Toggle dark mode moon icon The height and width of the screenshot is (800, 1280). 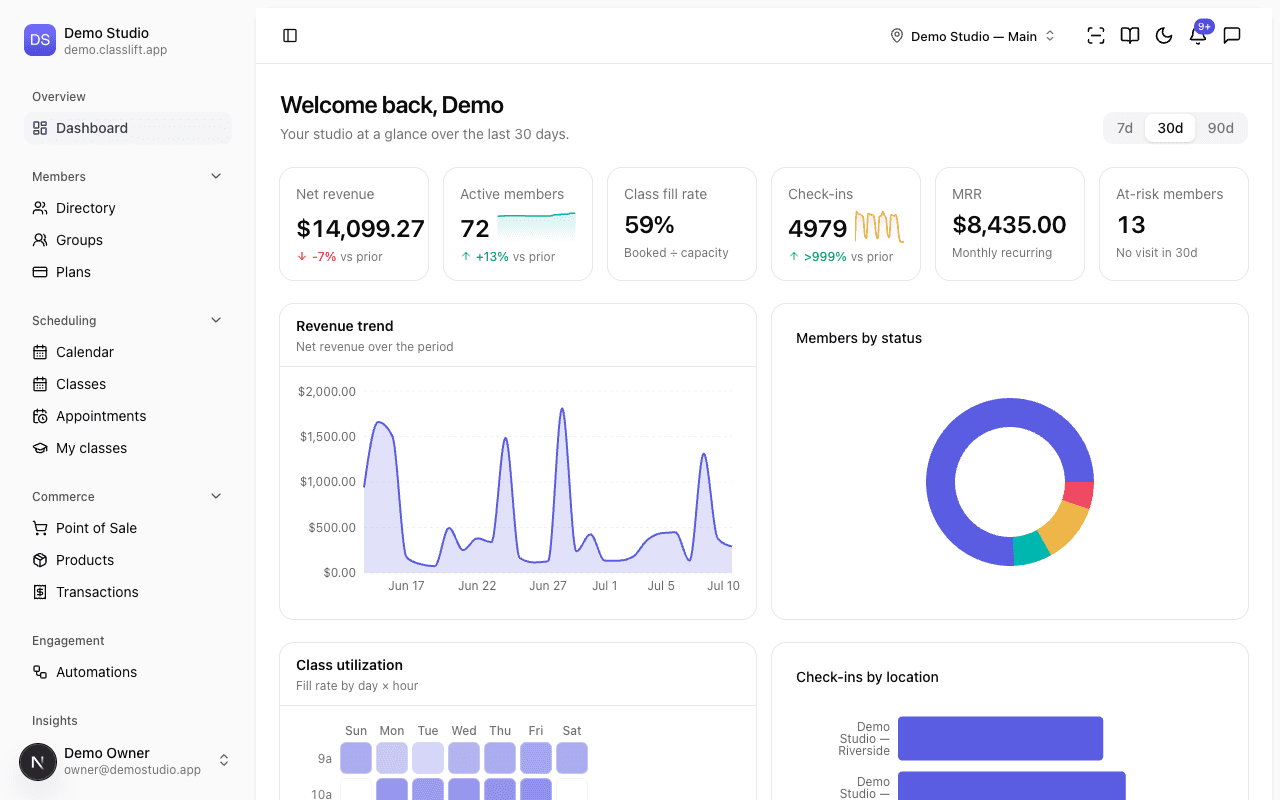(x=1164, y=36)
